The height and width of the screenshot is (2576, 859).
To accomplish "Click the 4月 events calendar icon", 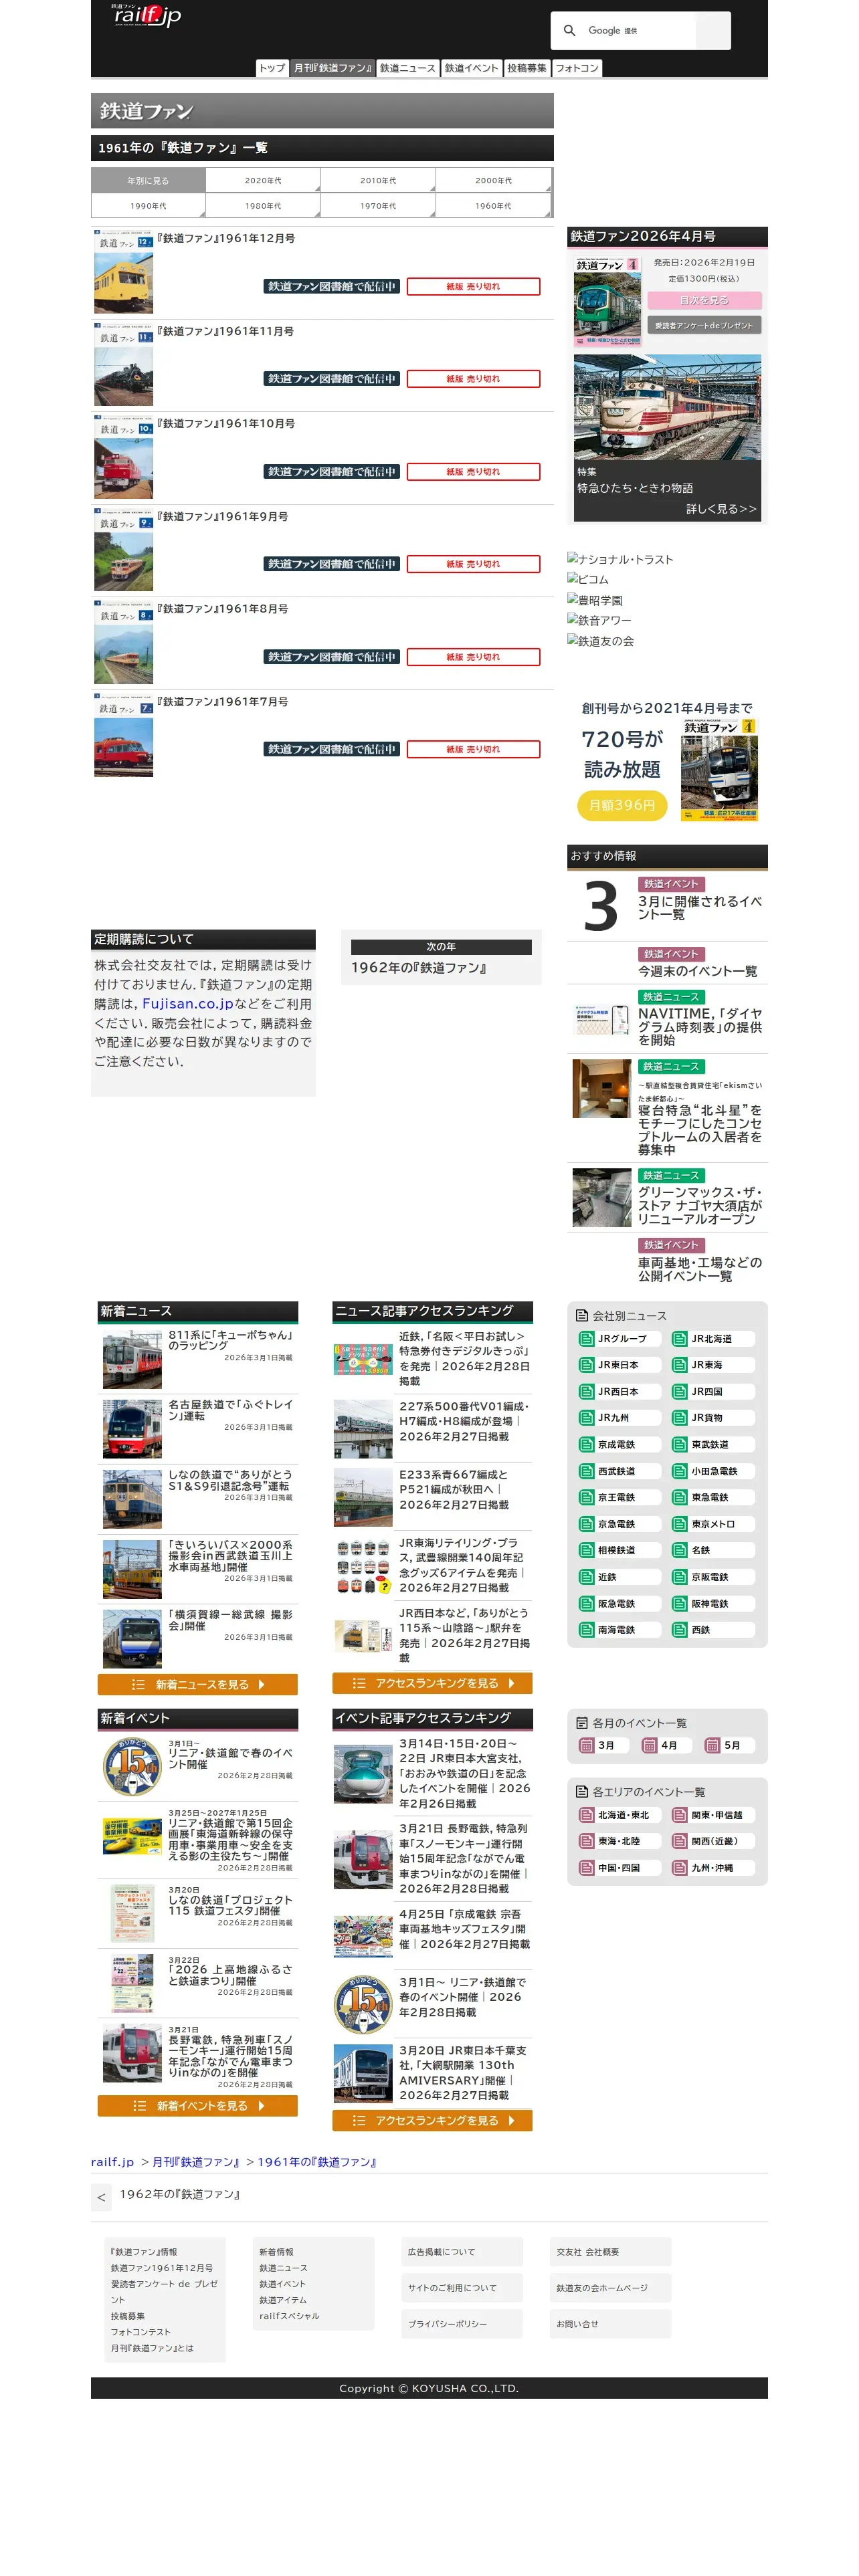I will click(650, 1746).
